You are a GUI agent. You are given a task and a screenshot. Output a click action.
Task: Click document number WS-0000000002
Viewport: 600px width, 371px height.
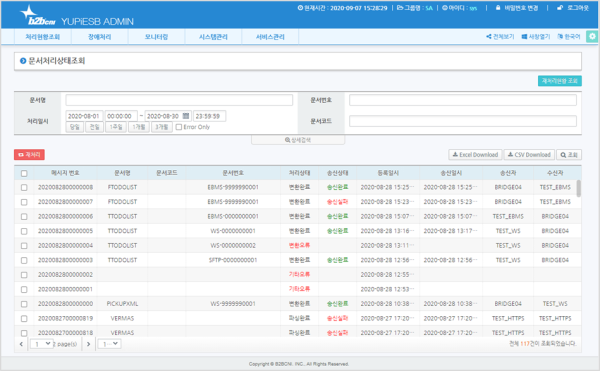[233, 246]
